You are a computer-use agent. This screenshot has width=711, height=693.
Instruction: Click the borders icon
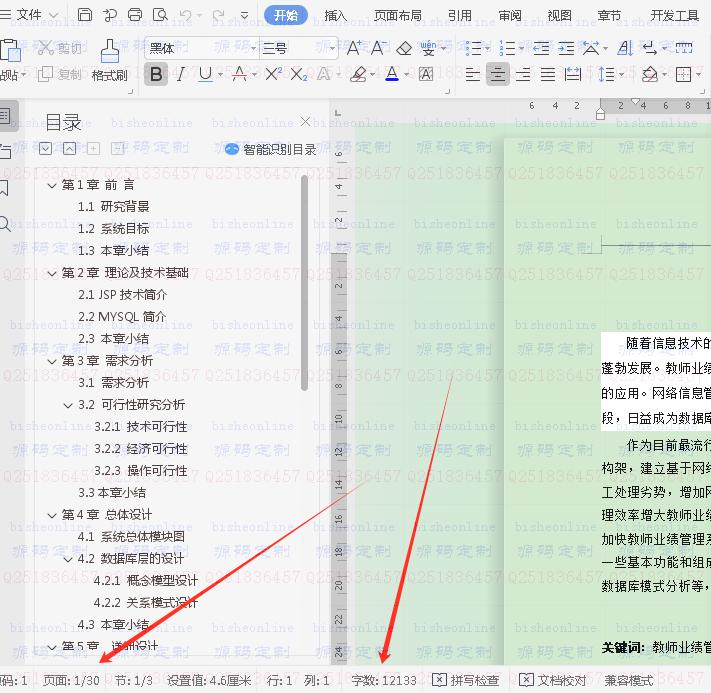683,74
